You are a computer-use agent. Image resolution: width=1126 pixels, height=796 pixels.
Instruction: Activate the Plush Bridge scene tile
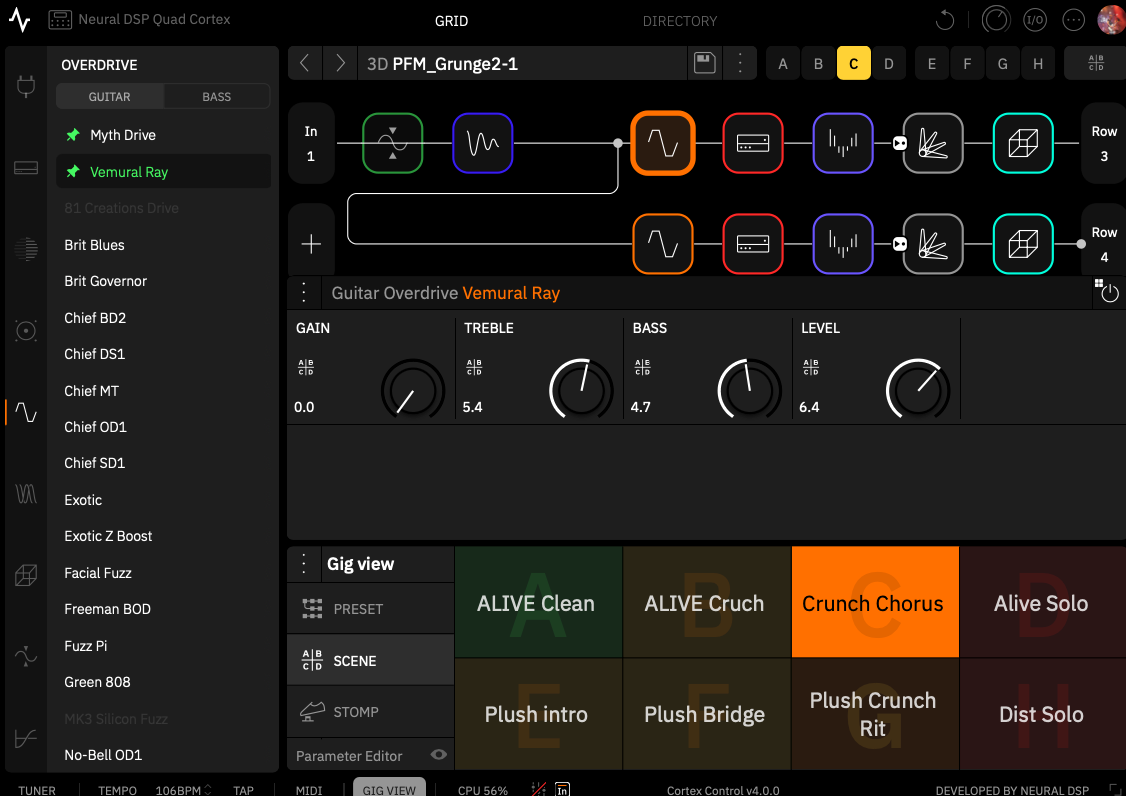point(706,713)
